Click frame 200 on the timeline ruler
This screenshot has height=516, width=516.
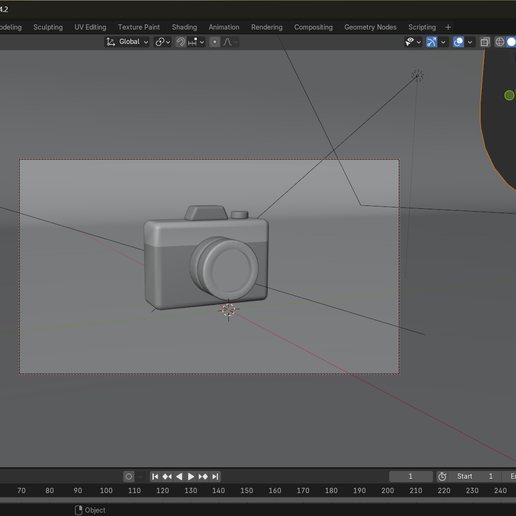click(388, 491)
